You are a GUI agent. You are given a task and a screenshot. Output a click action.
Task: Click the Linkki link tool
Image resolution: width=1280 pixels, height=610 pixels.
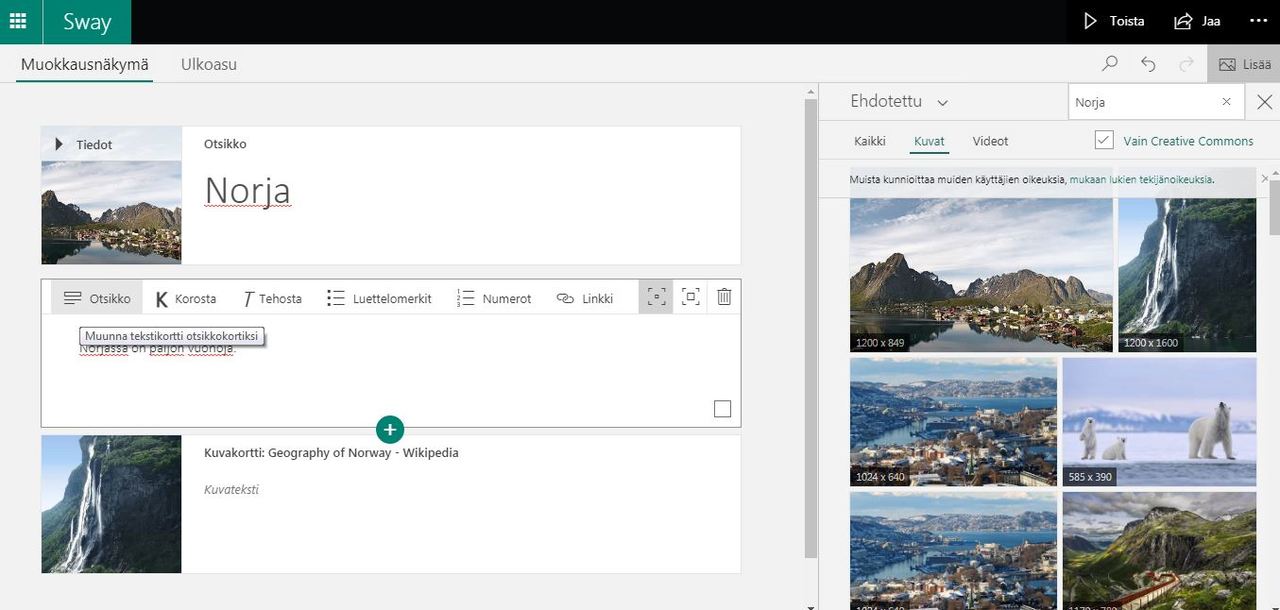click(585, 298)
